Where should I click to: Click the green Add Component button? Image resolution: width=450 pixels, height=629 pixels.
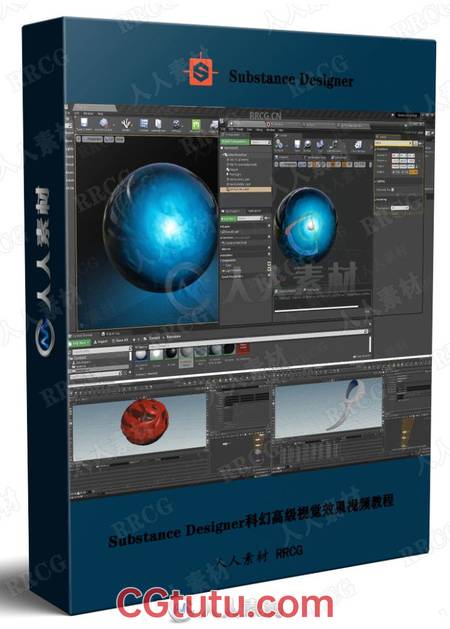[x=235, y=142]
